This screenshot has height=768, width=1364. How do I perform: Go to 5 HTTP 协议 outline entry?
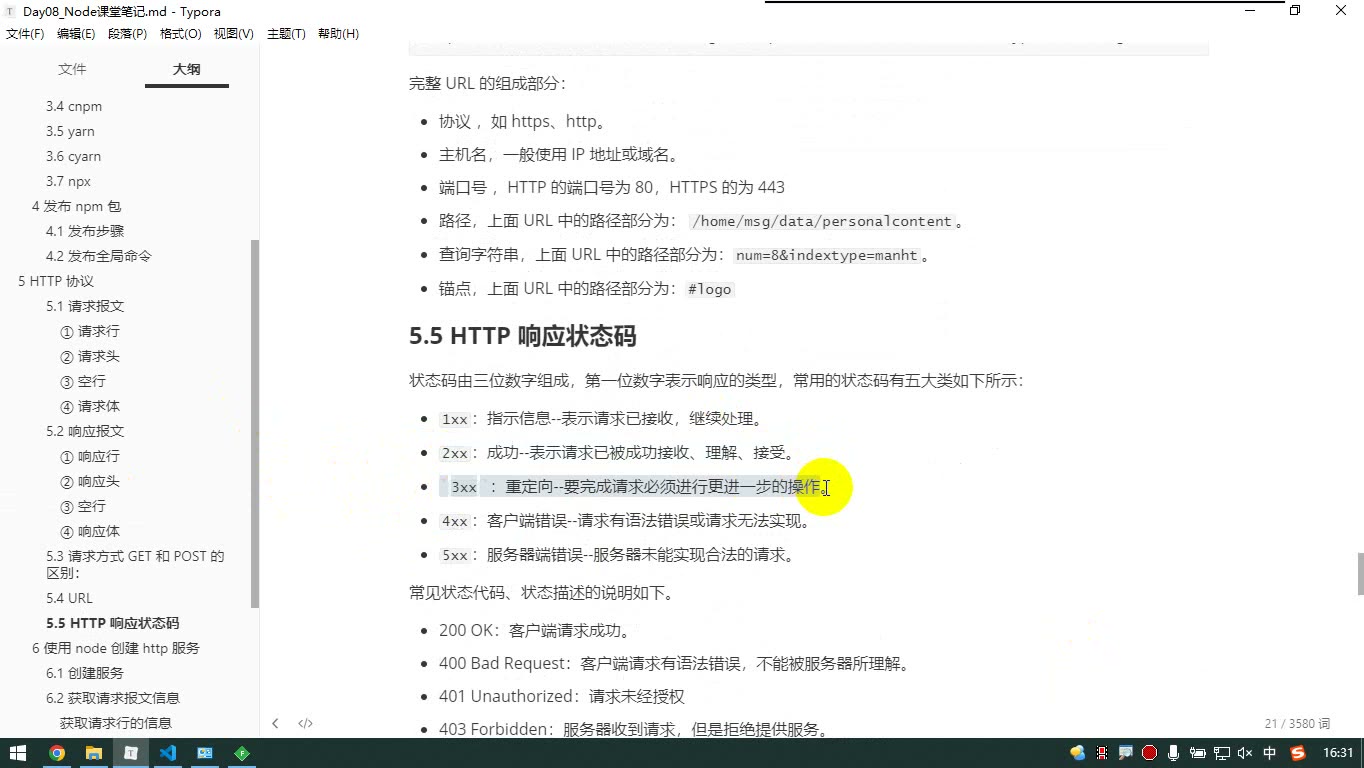click(56, 281)
